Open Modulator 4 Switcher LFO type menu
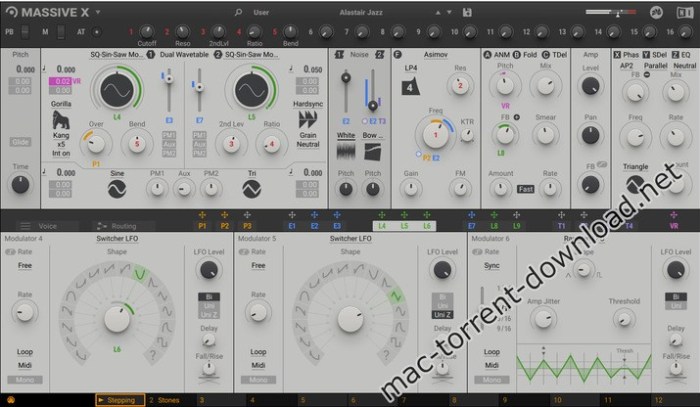 [117, 239]
